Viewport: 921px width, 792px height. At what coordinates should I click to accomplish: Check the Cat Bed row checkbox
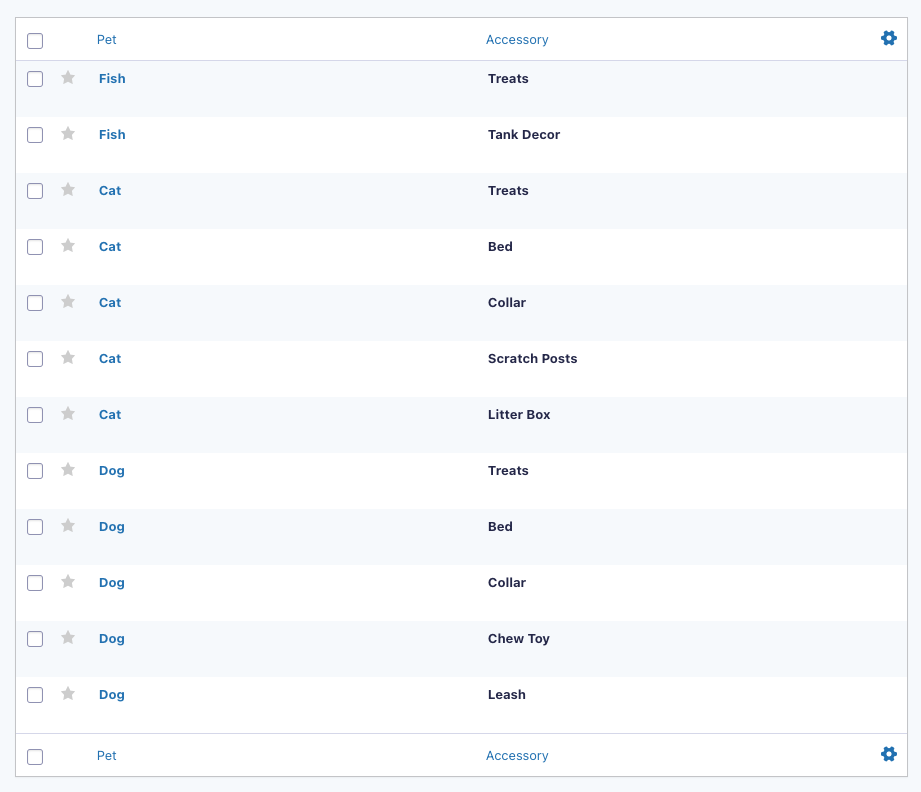coord(35,247)
